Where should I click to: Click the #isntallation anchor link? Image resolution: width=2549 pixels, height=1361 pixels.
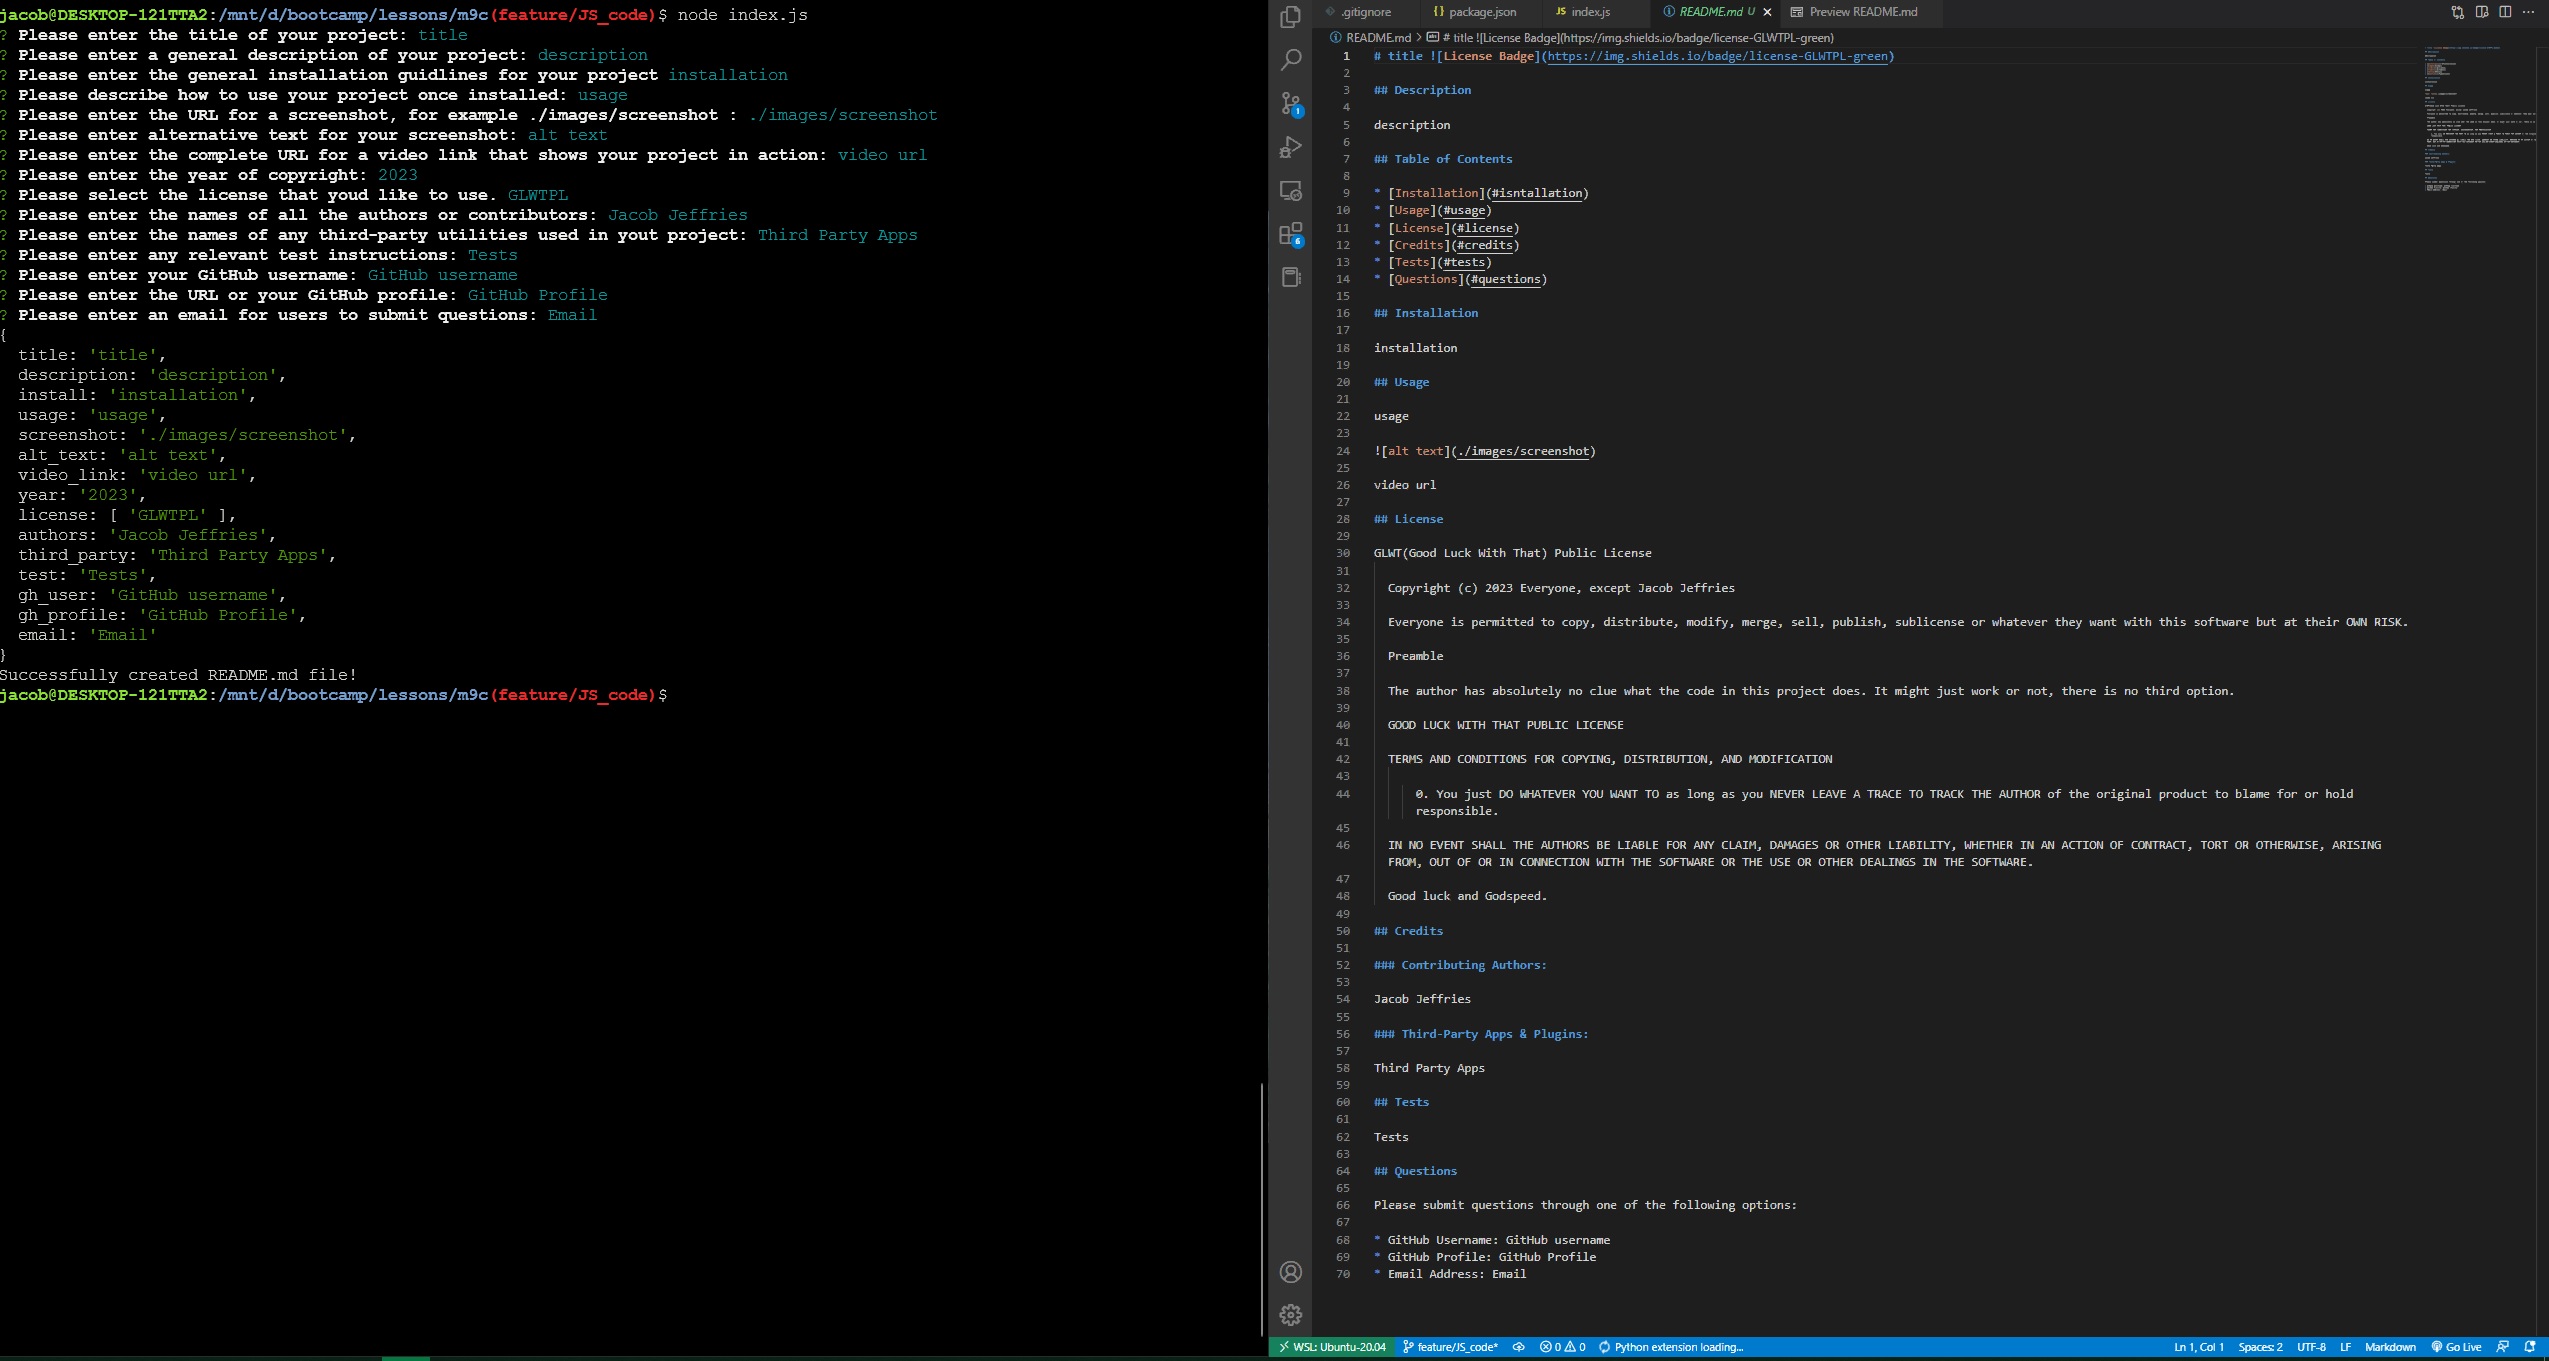tap(1537, 193)
